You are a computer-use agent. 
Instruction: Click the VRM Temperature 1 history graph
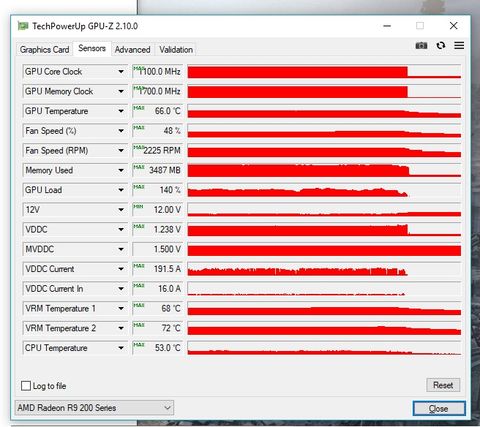pyautogui.click(x=324, y=308)
